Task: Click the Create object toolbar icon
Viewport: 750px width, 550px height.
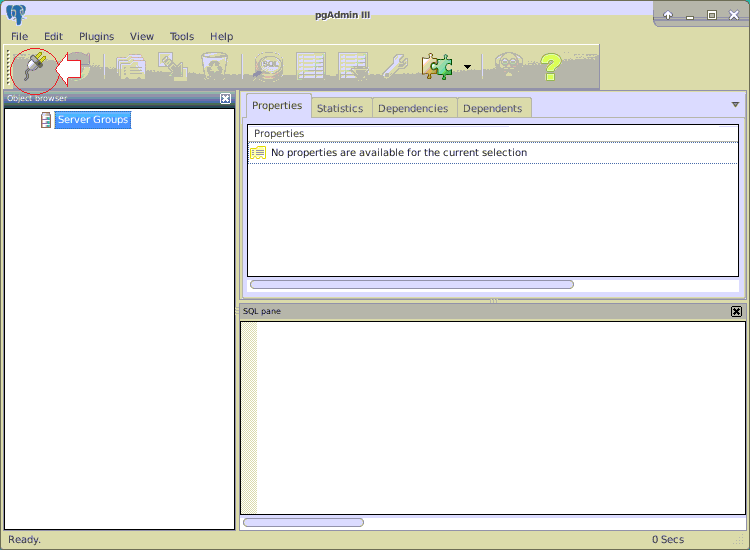Action: 173,66
